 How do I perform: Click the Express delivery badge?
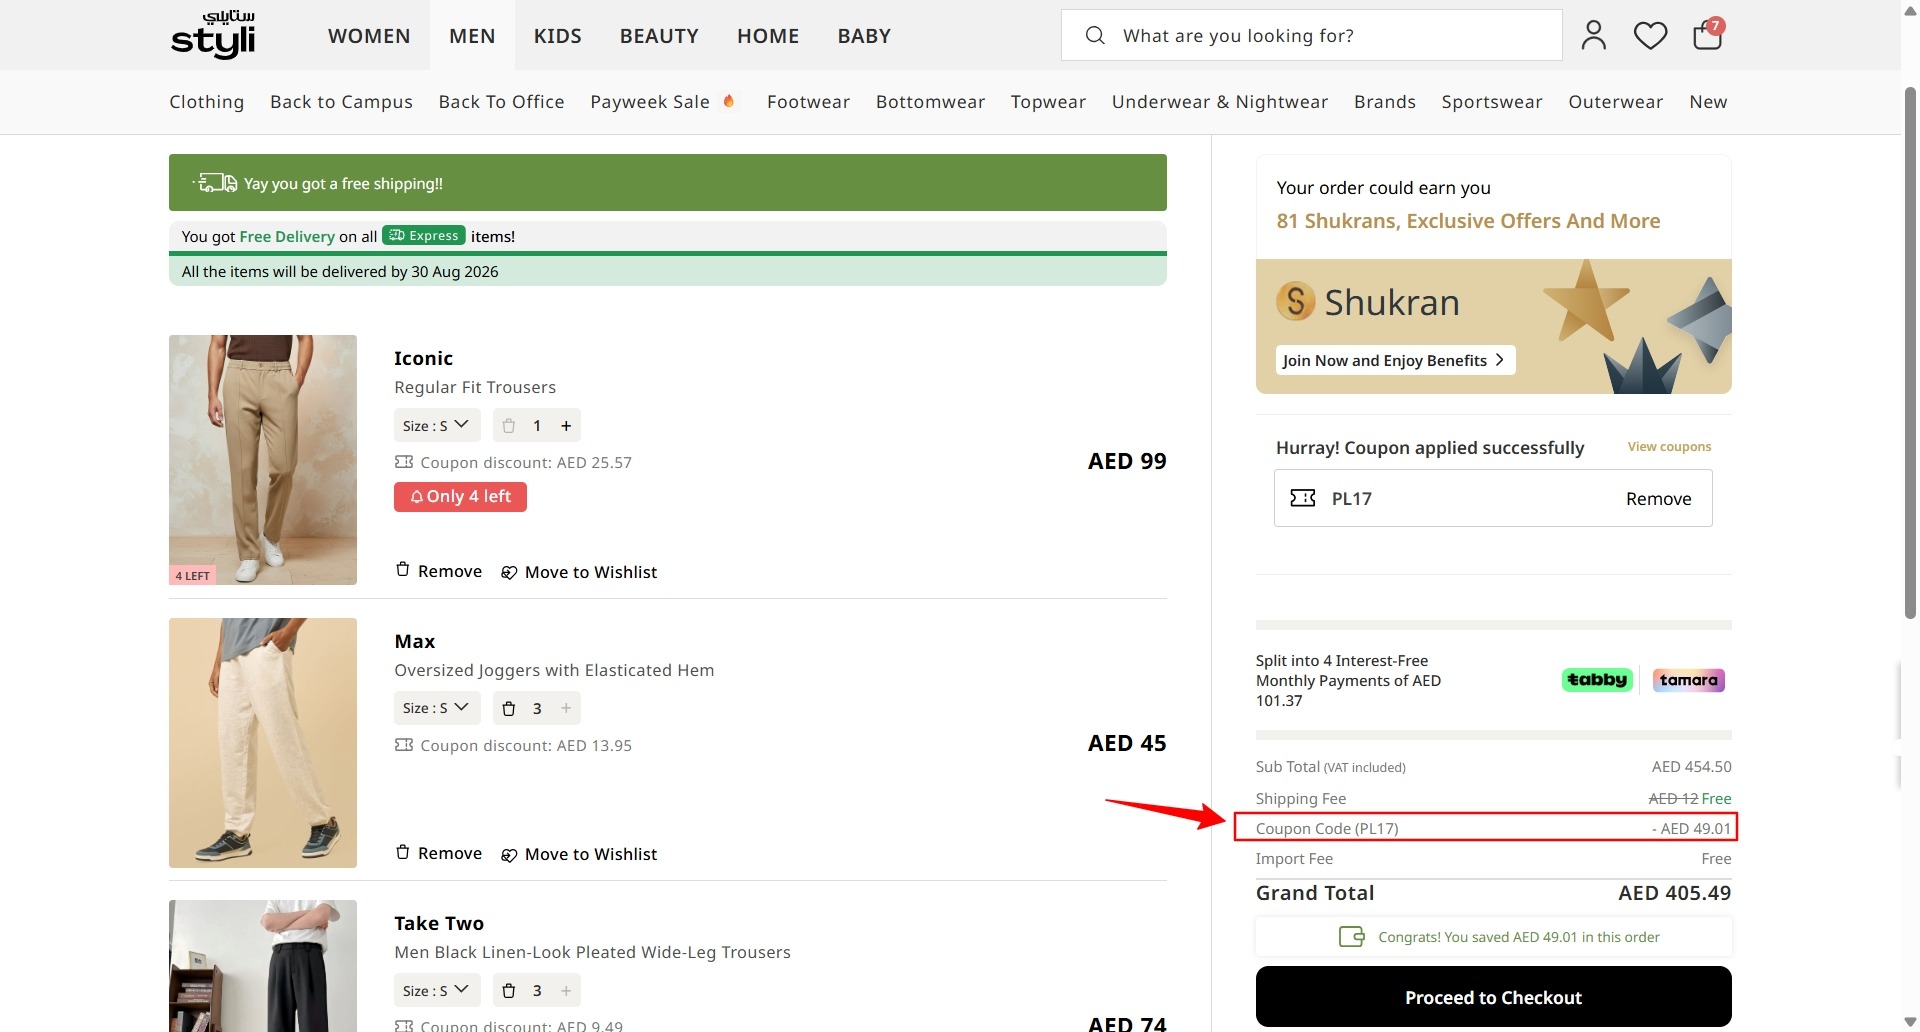click(424, 236)
